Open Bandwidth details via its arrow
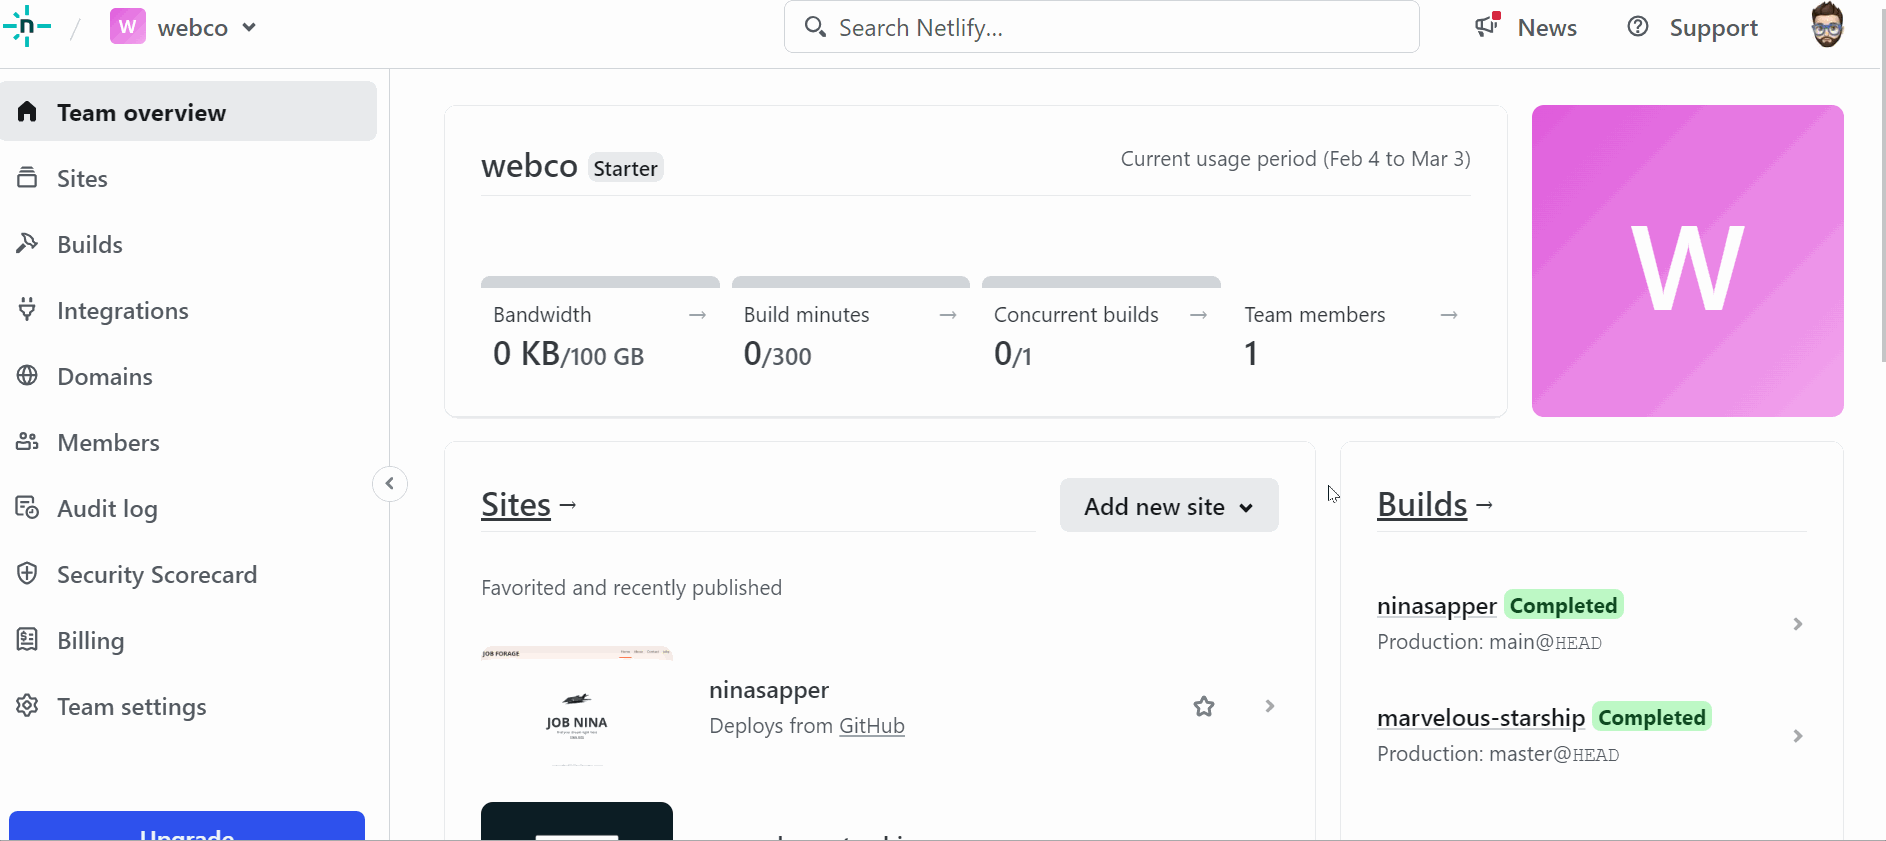1886x841 pixels. point(698,315)
